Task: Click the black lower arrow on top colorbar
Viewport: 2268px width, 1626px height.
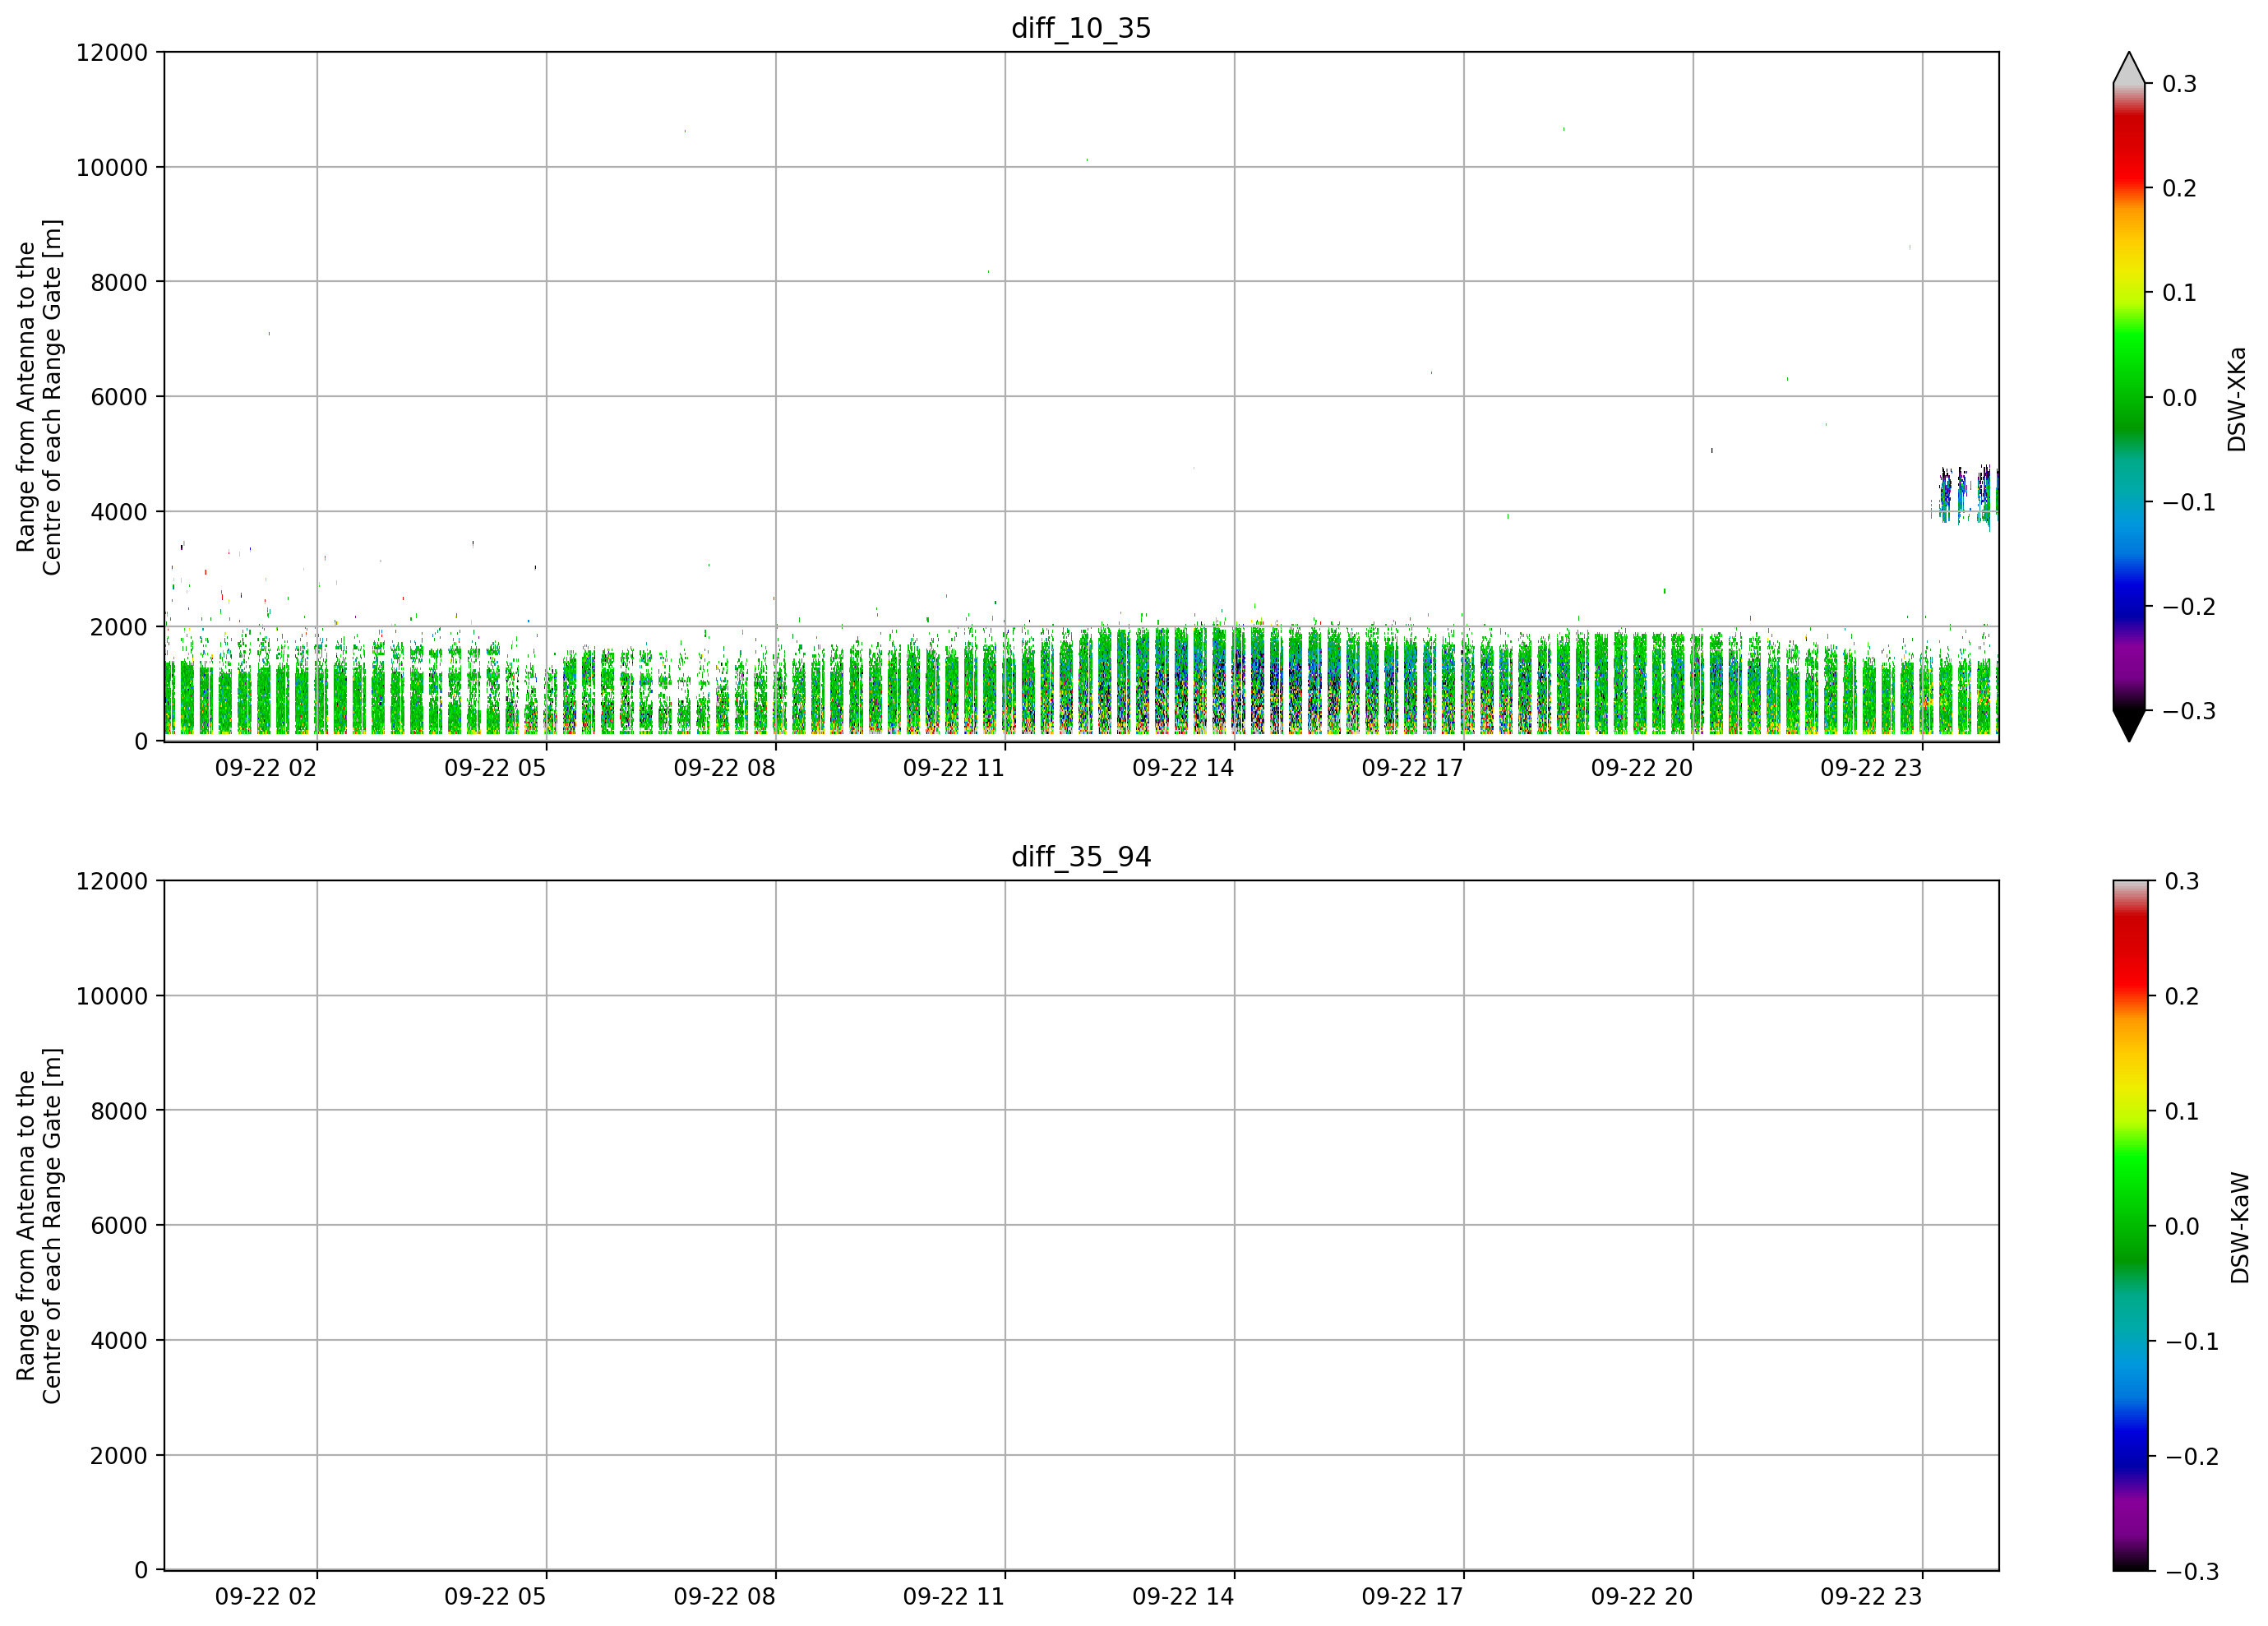Action: pyautogui.click(x=2129, y=726)
